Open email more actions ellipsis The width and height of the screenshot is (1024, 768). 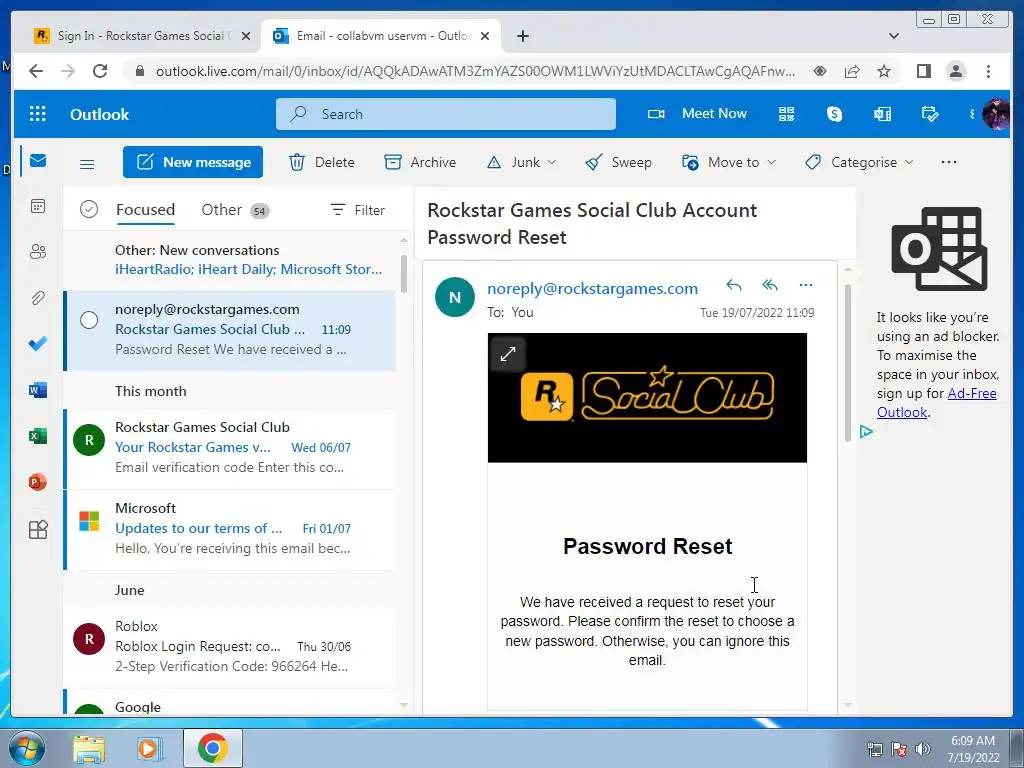pyautogui.click(x=806, y=285)
